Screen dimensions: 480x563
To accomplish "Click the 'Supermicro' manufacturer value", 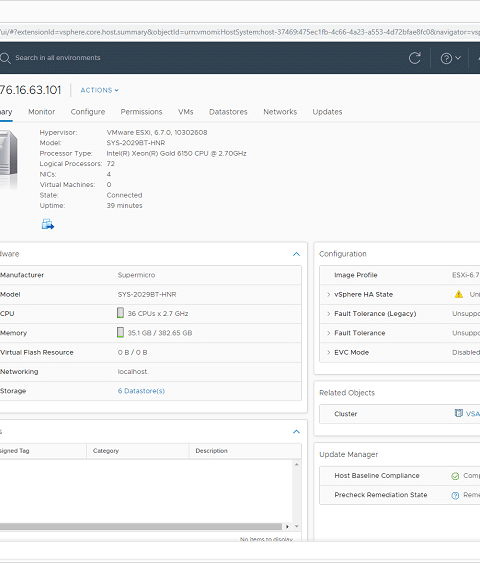I will 136,275.
